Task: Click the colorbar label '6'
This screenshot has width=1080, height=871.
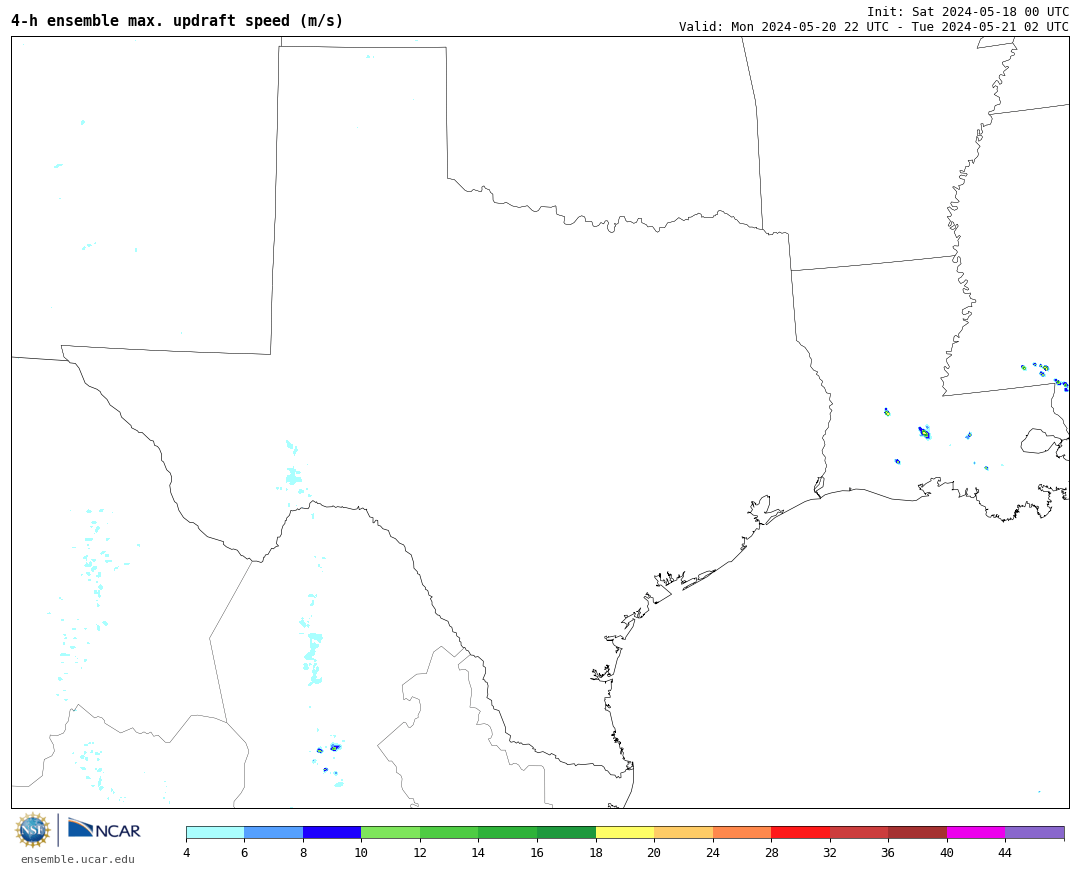Action: [245, 852]
